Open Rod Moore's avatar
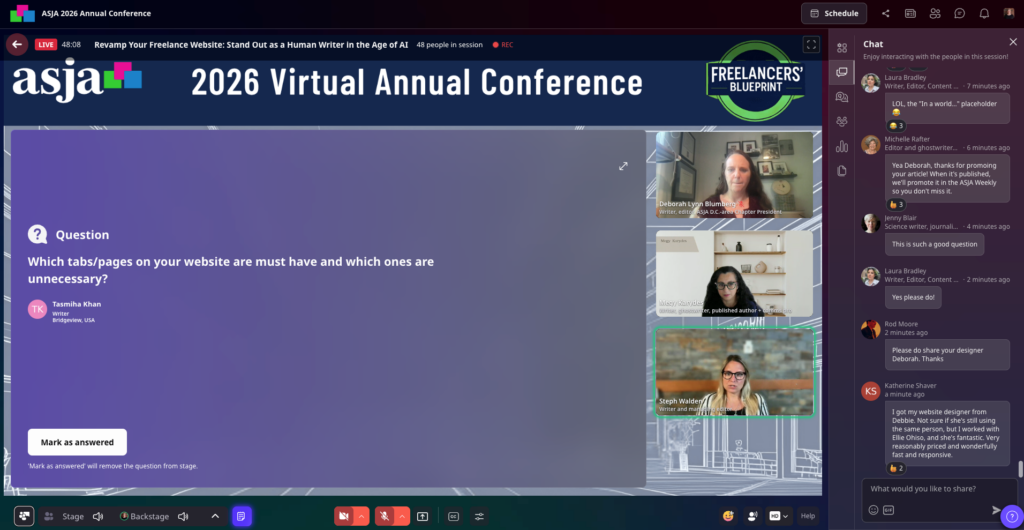 pos(871,329)
